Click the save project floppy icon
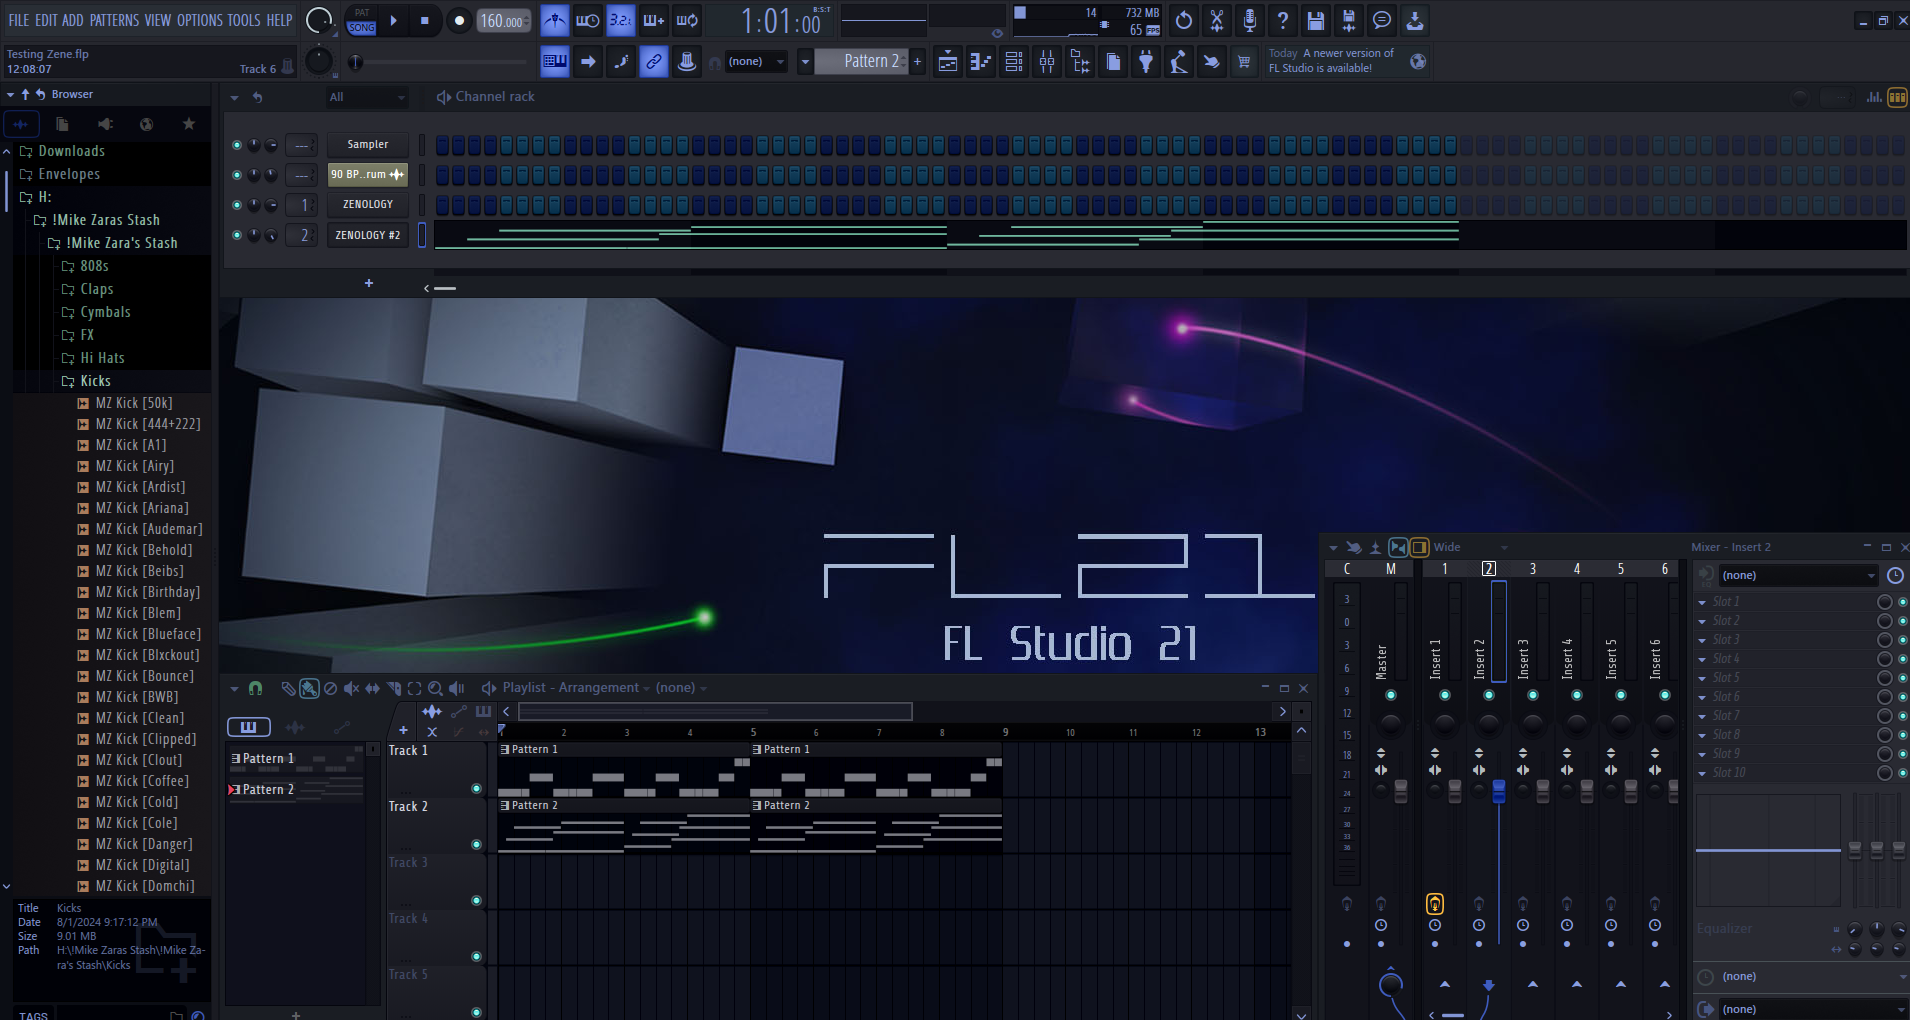1910x1020 pixels. 1315,20
